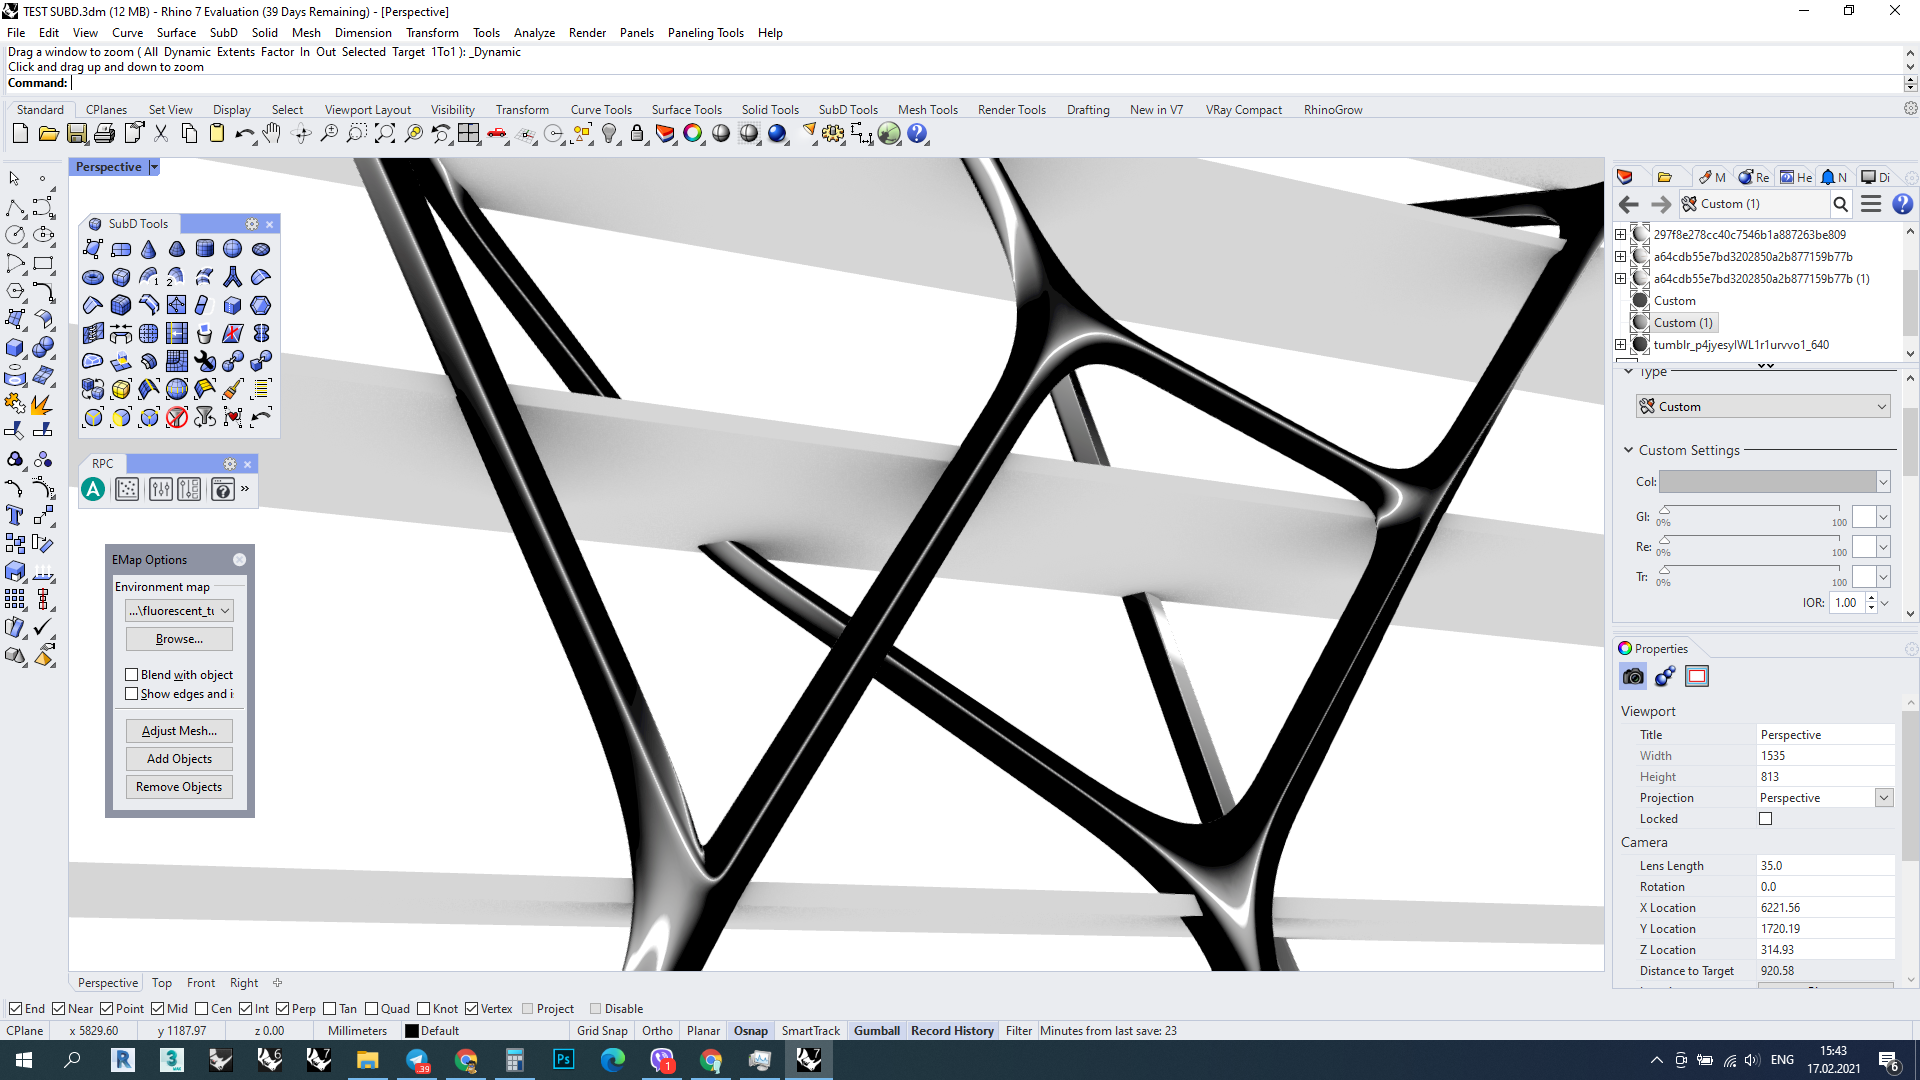Enable Show edges checkbox in EMap Options

(x=132, y=695)
